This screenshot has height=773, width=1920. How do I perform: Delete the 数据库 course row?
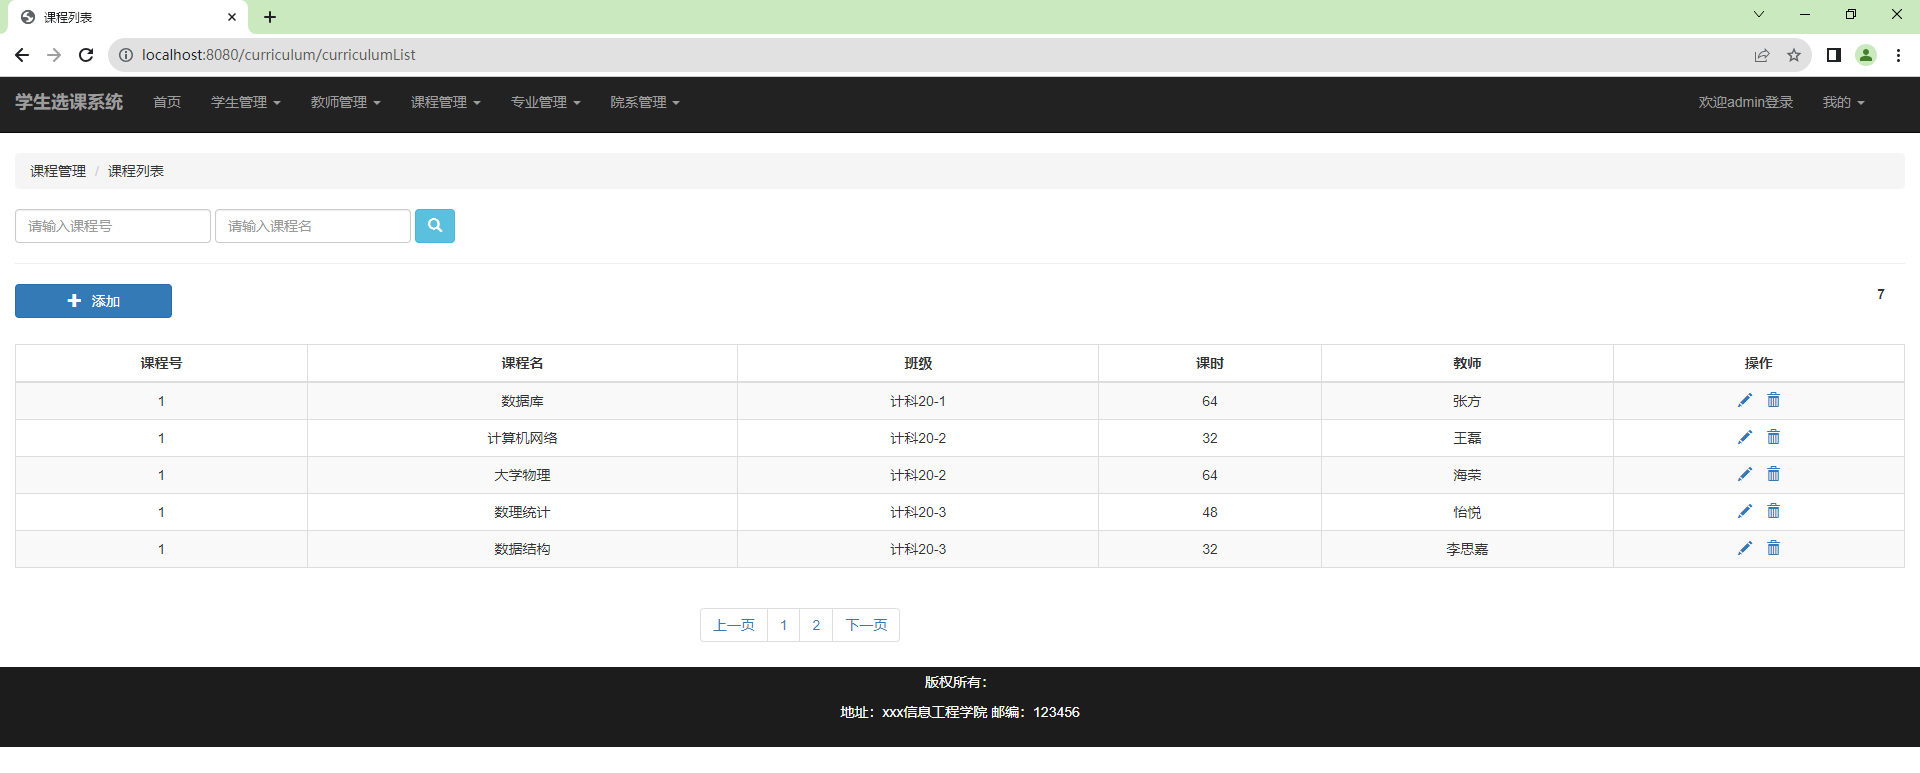[1773, 400]
